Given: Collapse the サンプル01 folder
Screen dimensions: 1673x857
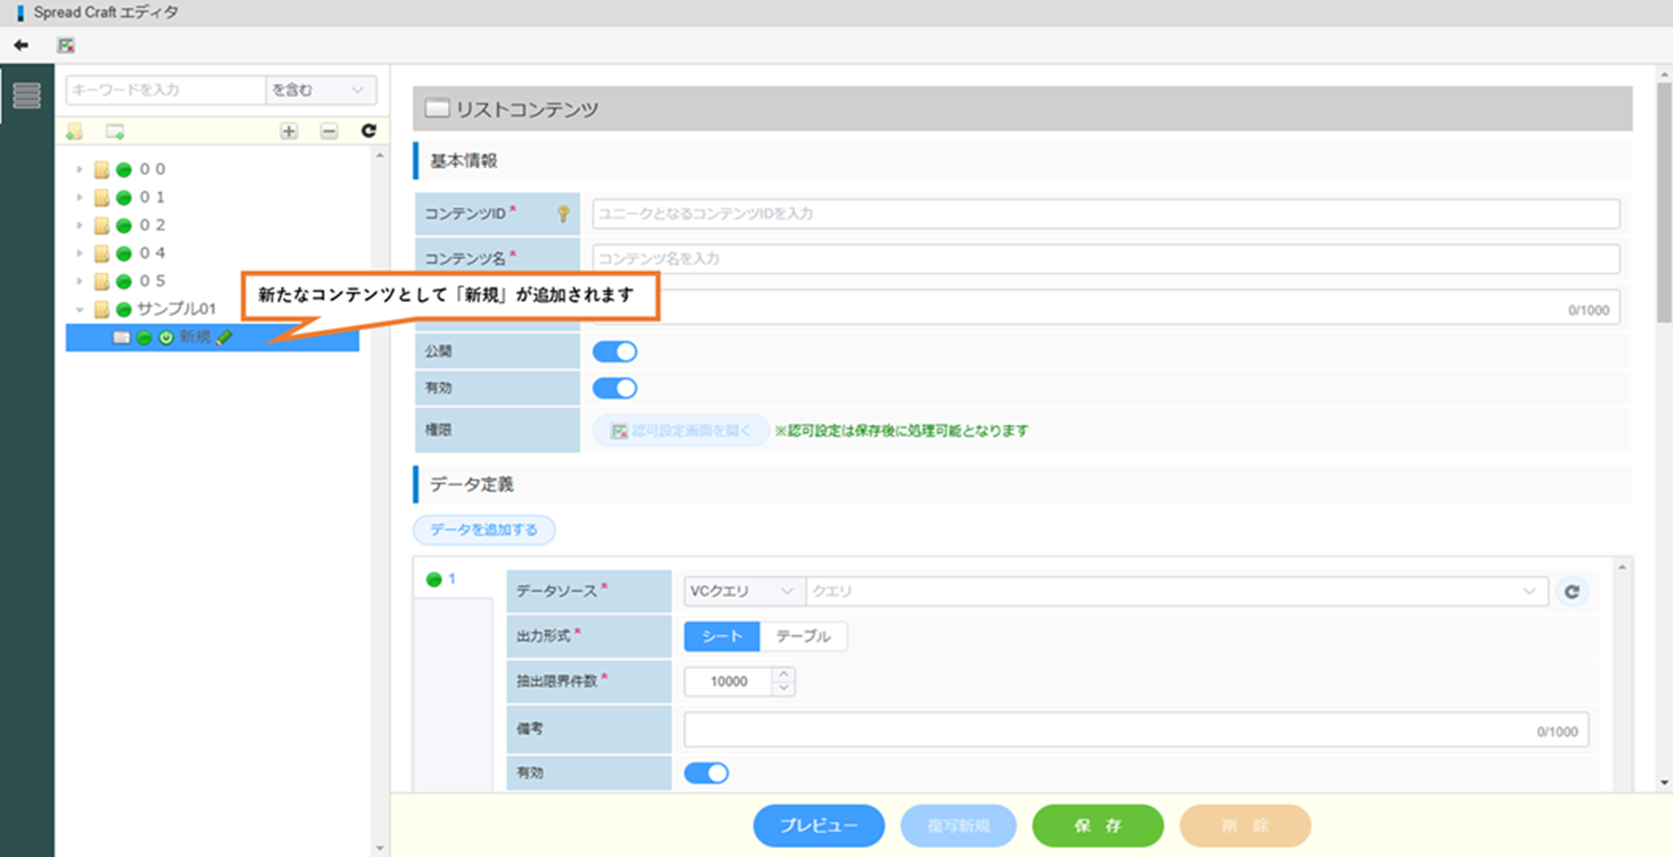Looking at the screenshot, I should pos(80,310).
